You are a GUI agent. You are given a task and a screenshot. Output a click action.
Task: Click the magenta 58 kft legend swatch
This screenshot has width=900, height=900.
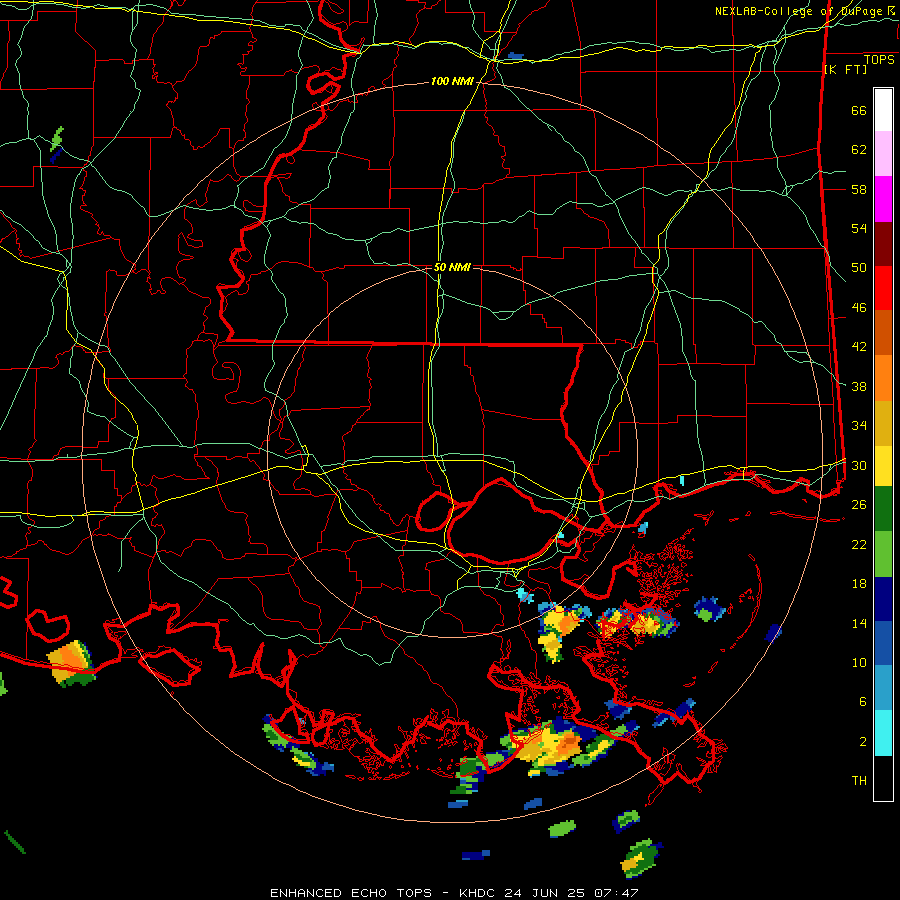(883, 199)
